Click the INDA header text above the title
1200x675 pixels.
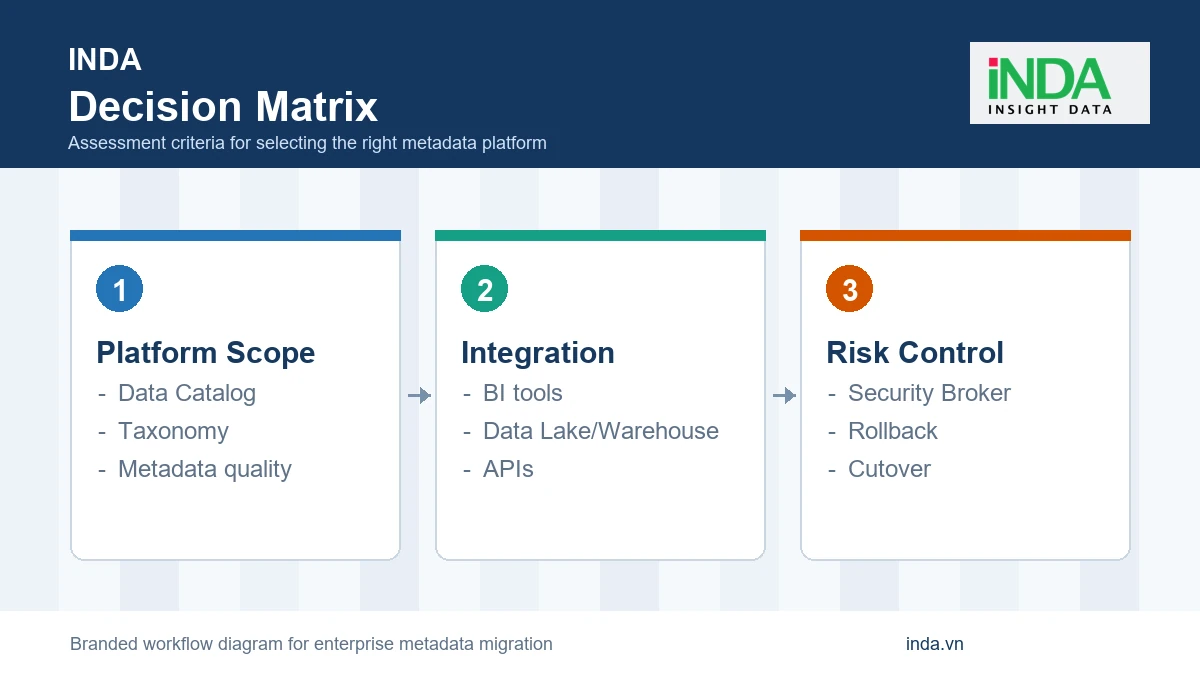click(x=105, y=60)
